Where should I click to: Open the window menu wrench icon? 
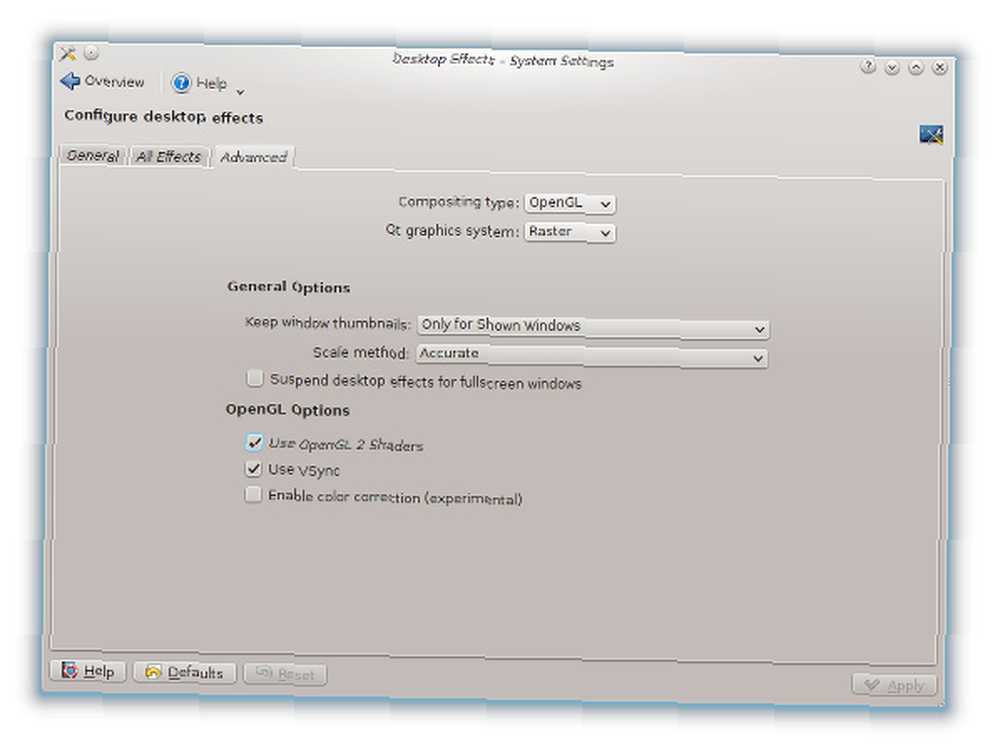(x=68, y=54)
